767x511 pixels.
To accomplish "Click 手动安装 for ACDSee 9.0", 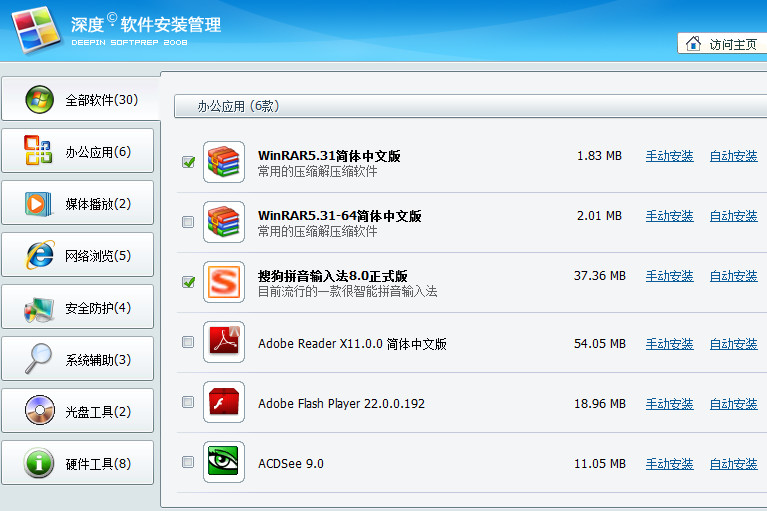I will [x=669, y=464].
